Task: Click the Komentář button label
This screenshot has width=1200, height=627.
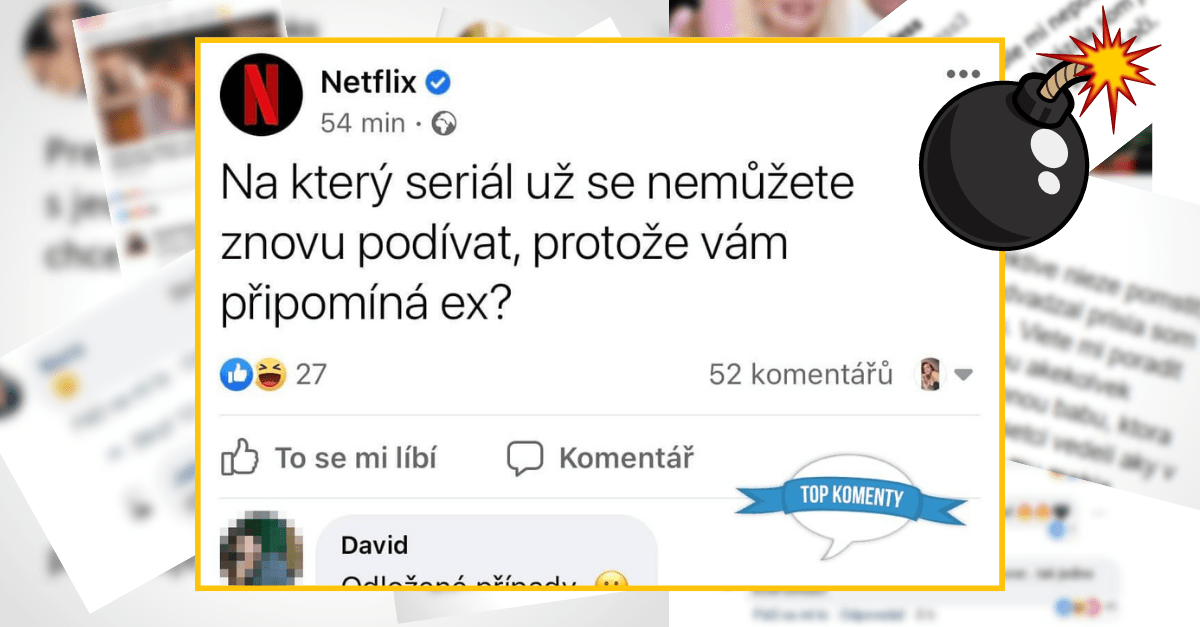Action: point(626,459)
